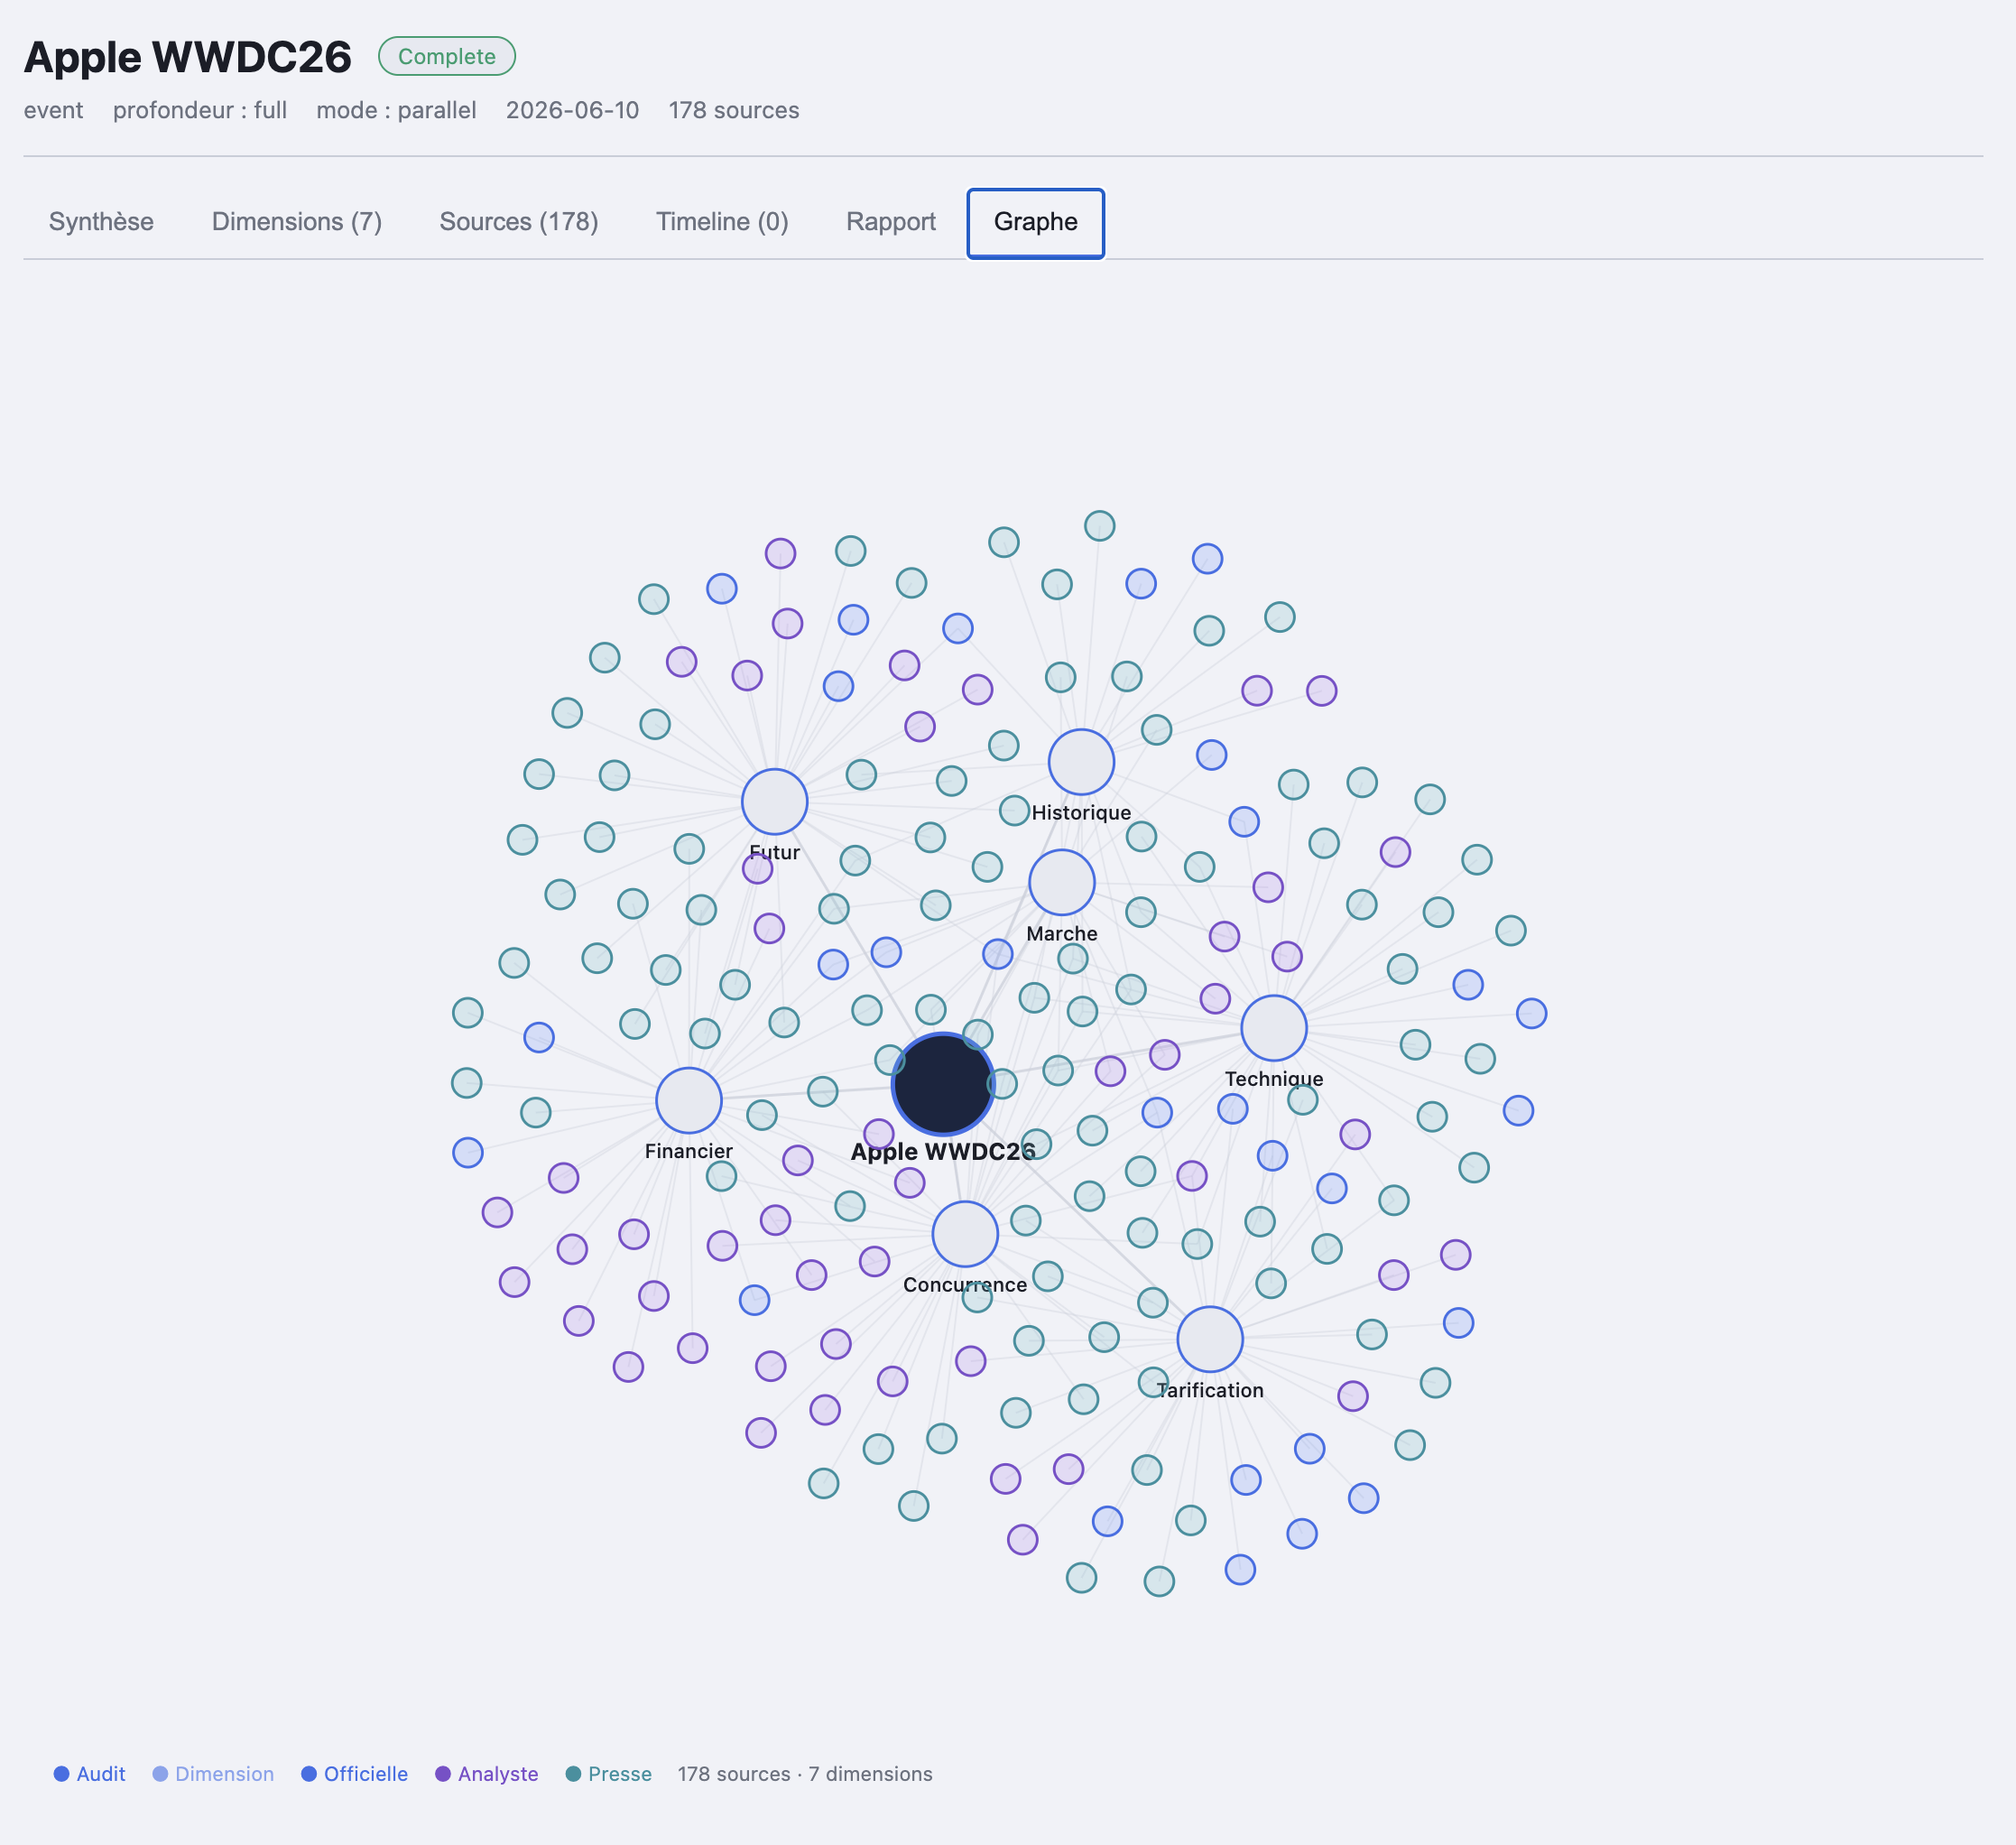Select the Futur dimension node

[774, 801]
